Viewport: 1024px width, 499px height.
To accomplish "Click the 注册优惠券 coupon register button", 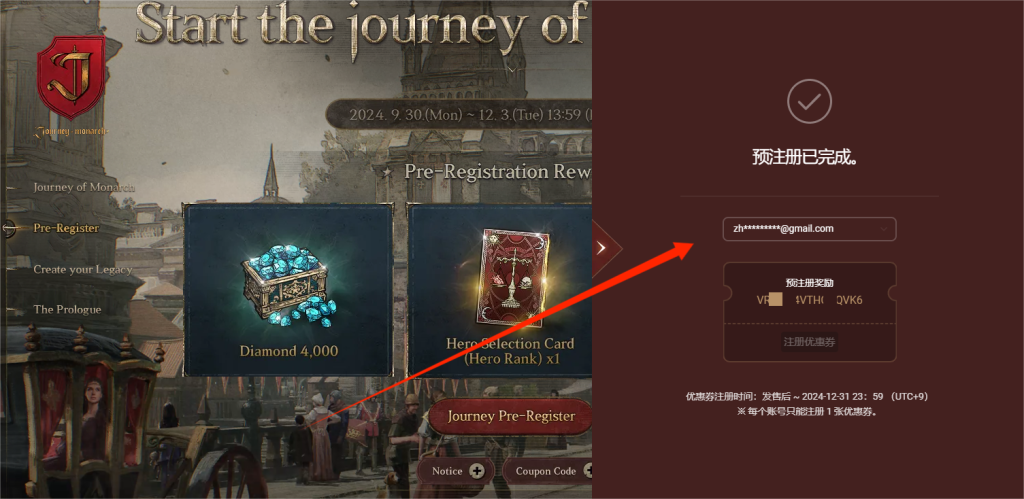I will (809, 342).
